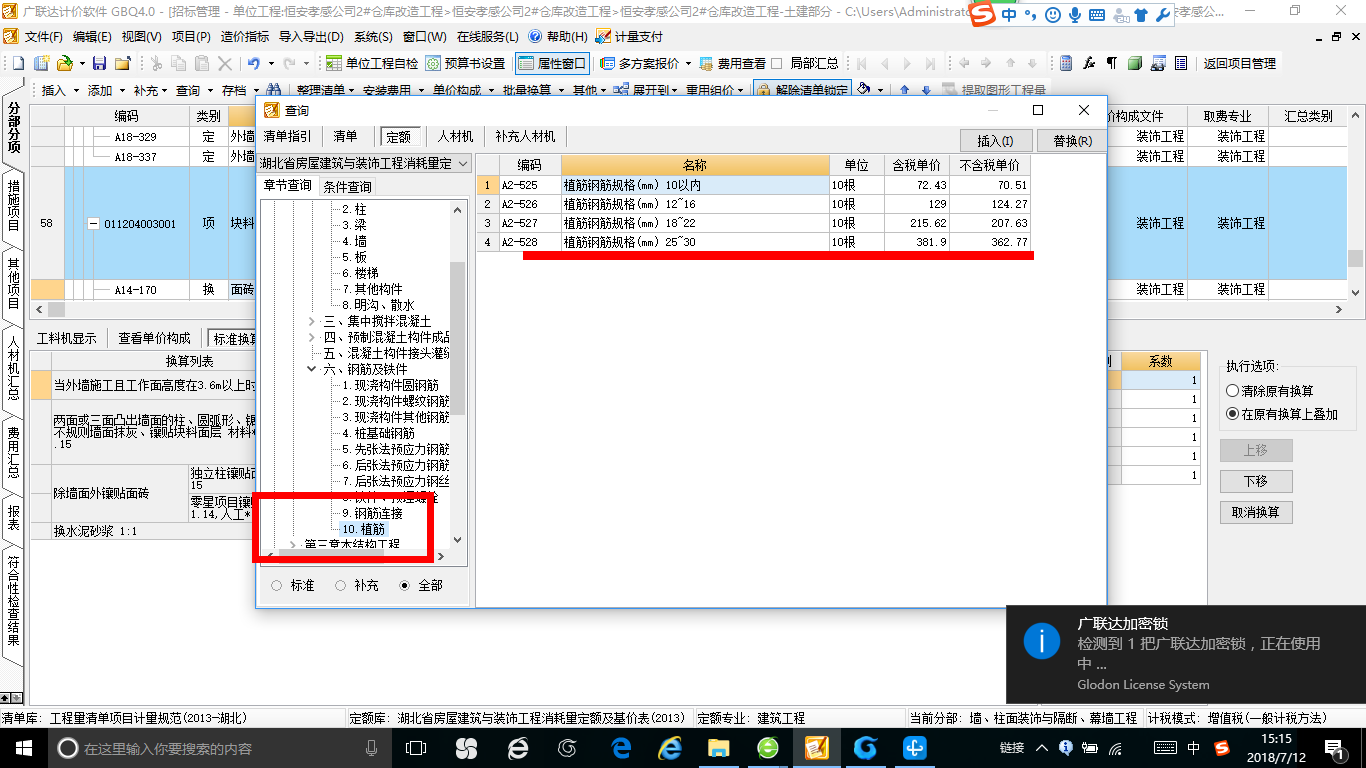Open 费用查看 fee view

tap(732, 63)
